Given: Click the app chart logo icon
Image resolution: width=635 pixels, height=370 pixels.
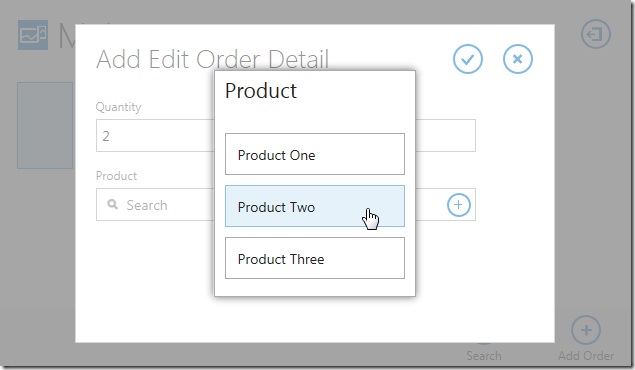Looking at the screenshot, I should point(33,35).
